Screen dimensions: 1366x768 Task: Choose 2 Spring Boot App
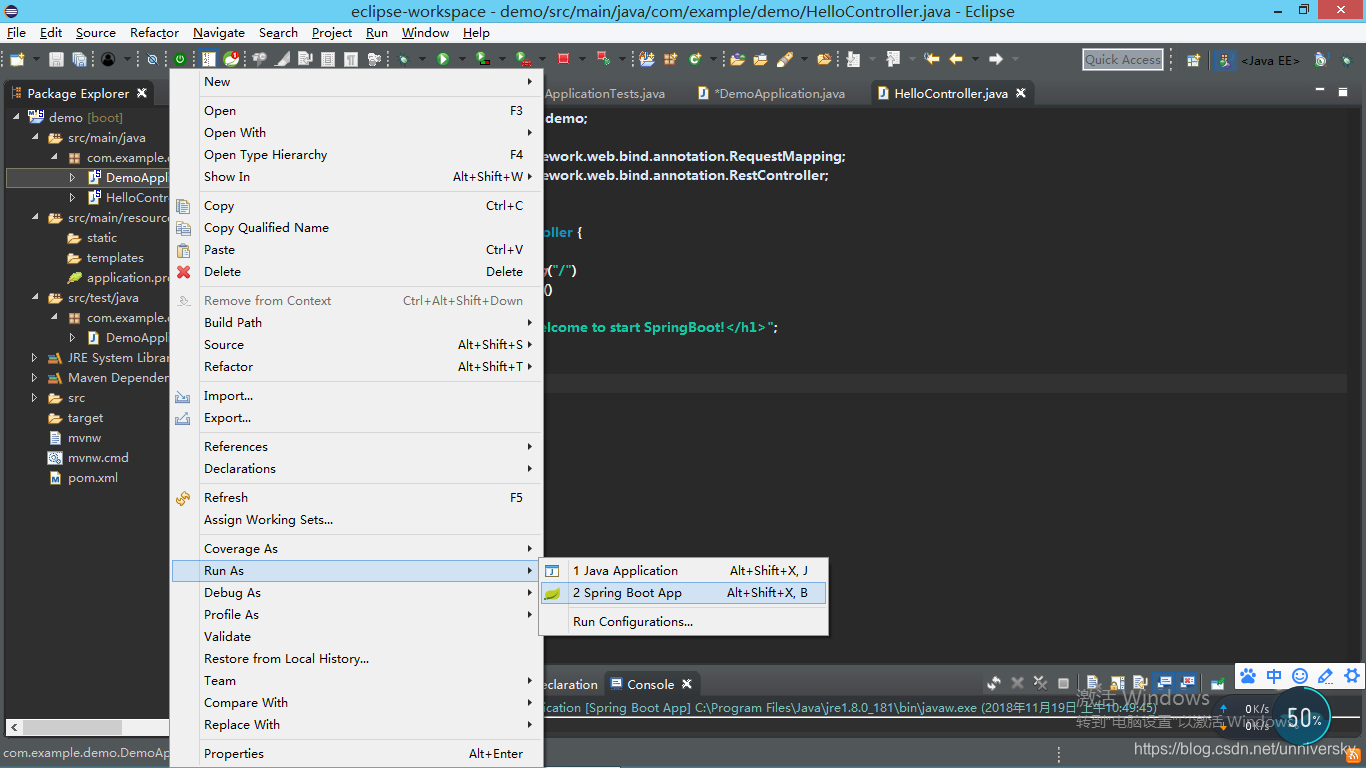pyautogui.click(x=684, y=593)
